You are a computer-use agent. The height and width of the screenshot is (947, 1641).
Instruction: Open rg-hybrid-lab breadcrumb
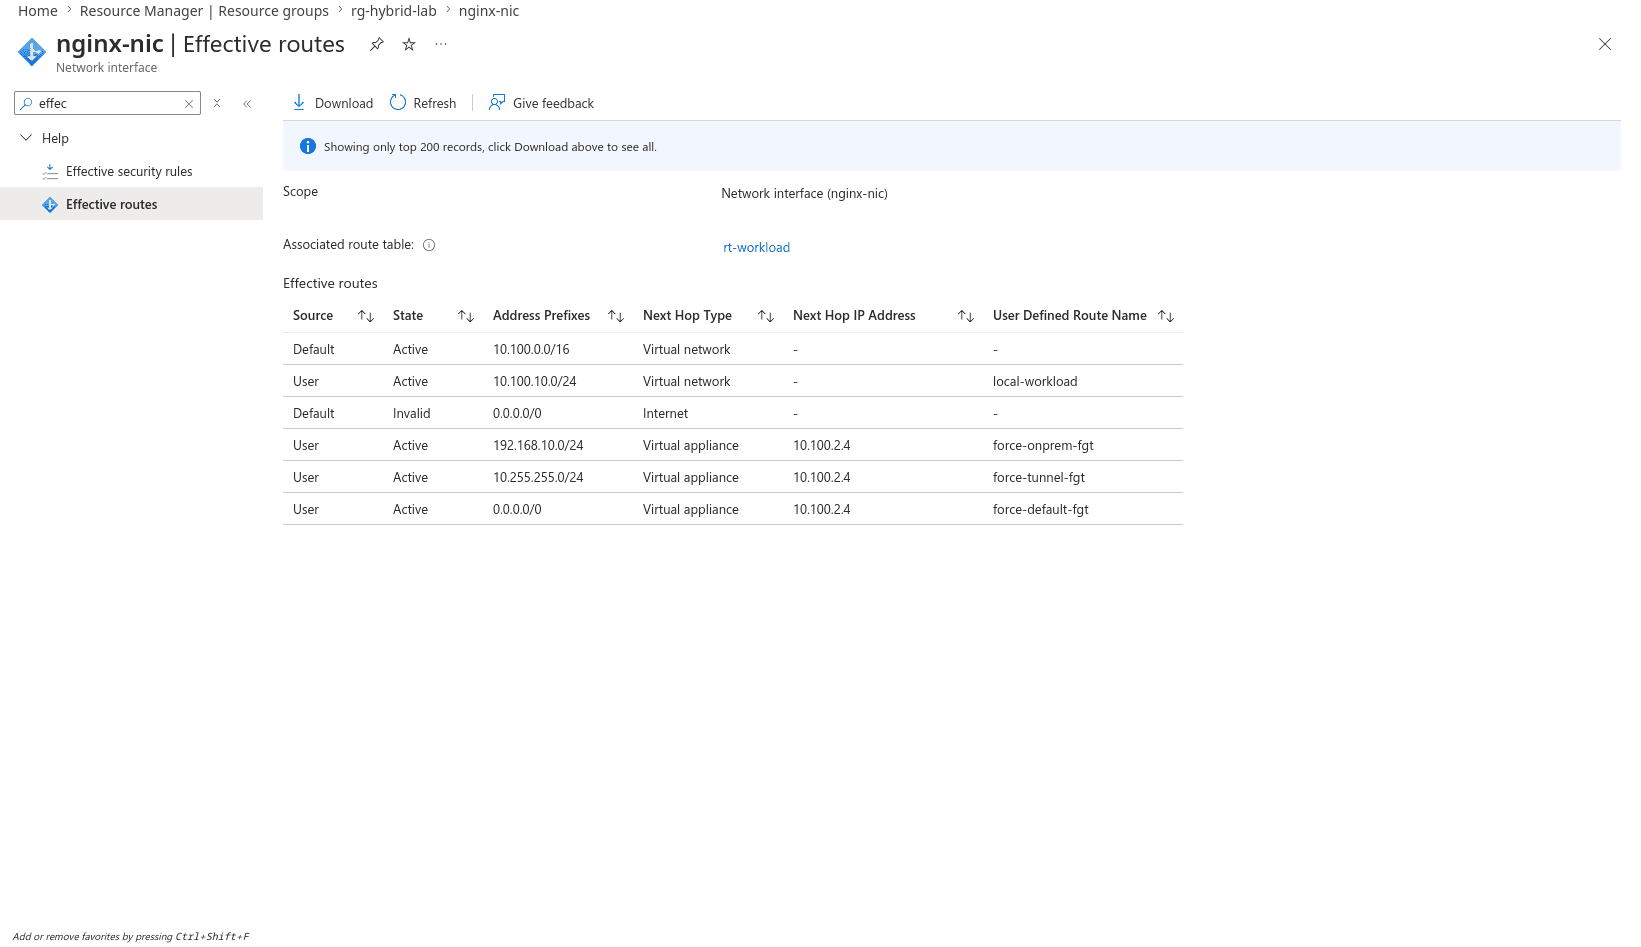tap(394, 11)
